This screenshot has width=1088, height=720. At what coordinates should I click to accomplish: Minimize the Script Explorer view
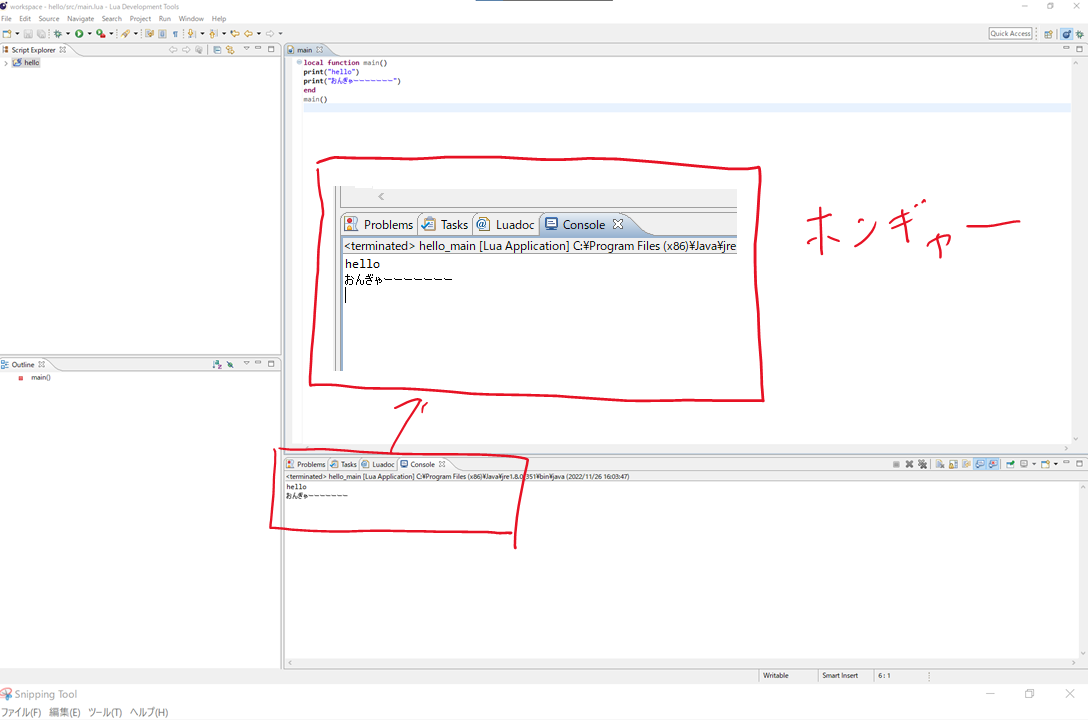[258, 49]
